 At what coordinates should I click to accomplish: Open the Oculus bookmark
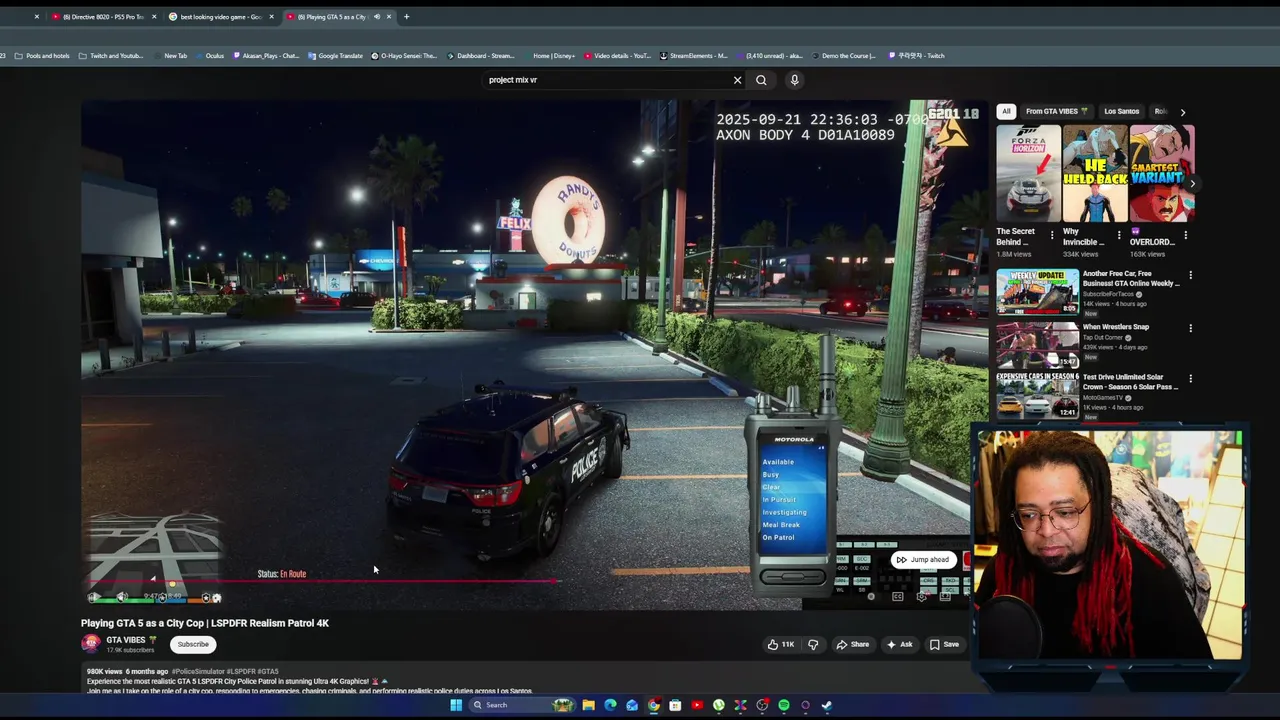210,56
